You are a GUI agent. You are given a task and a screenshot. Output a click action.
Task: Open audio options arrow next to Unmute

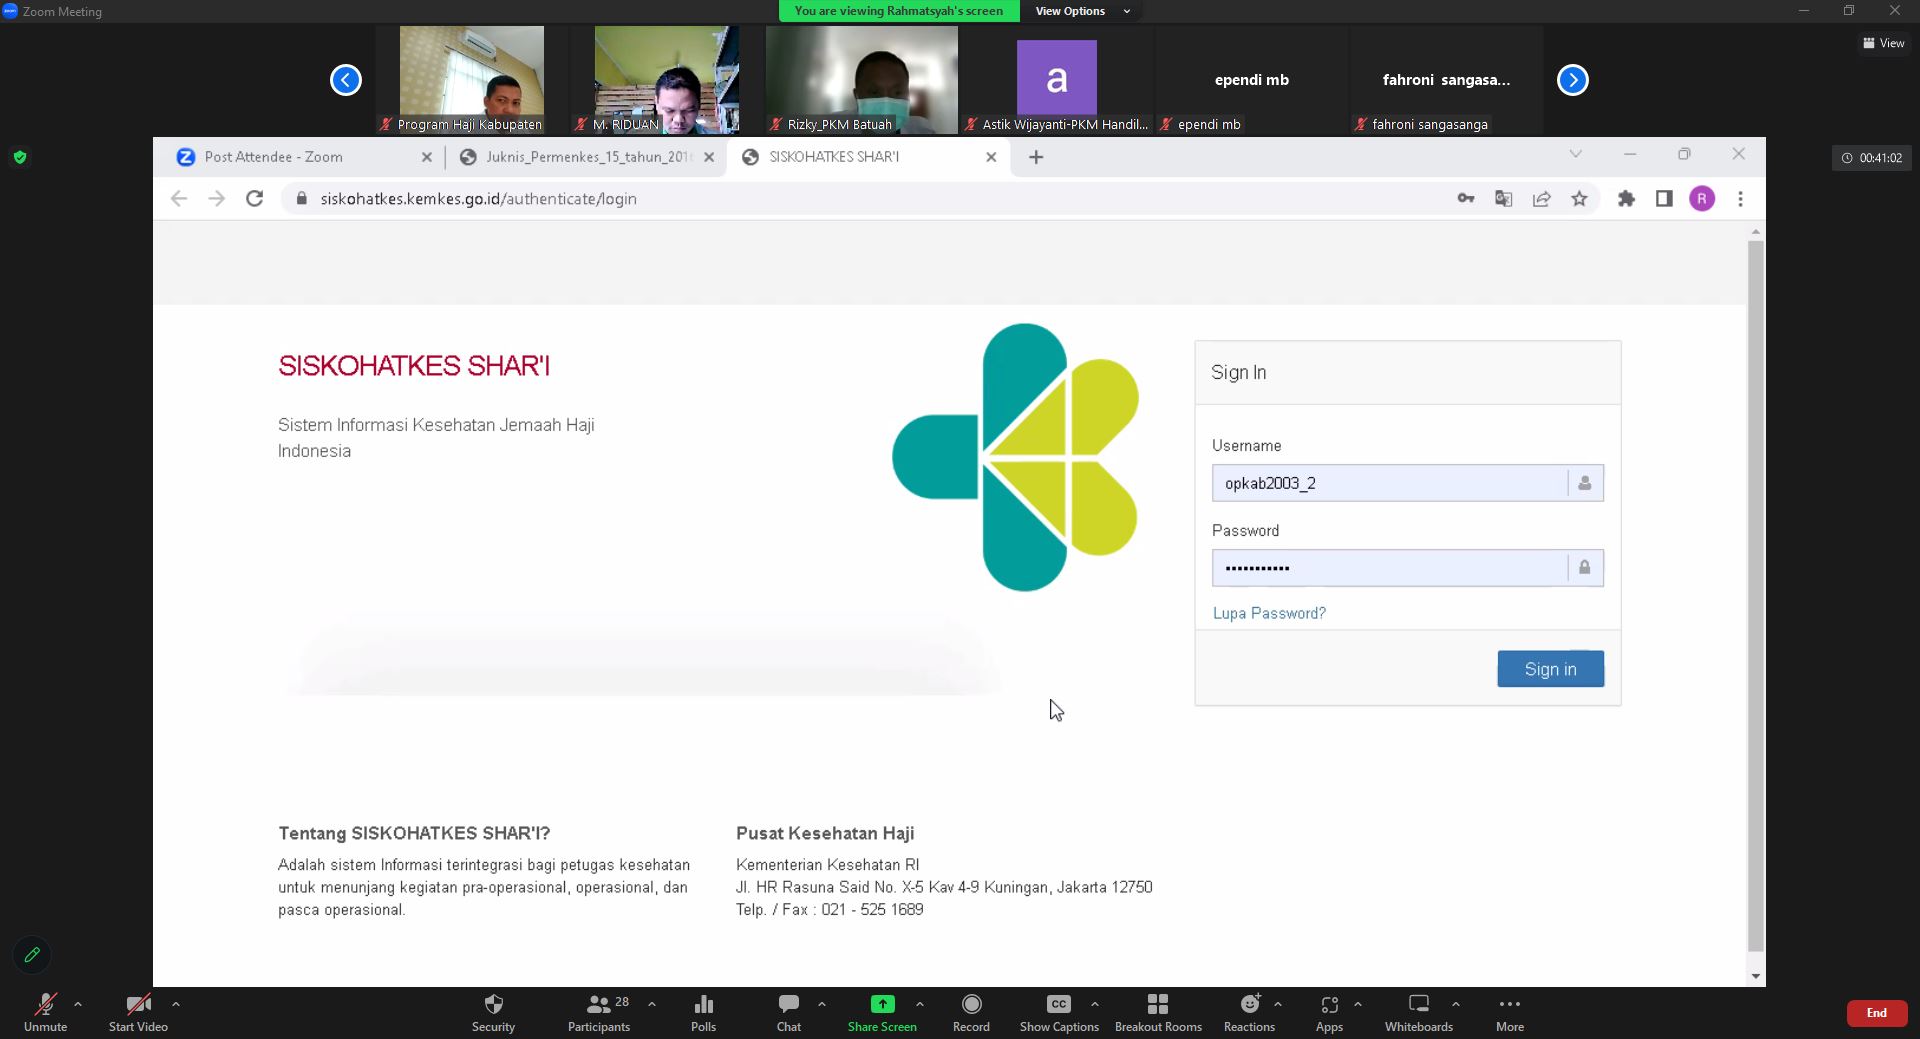(x=78, y=1004)
